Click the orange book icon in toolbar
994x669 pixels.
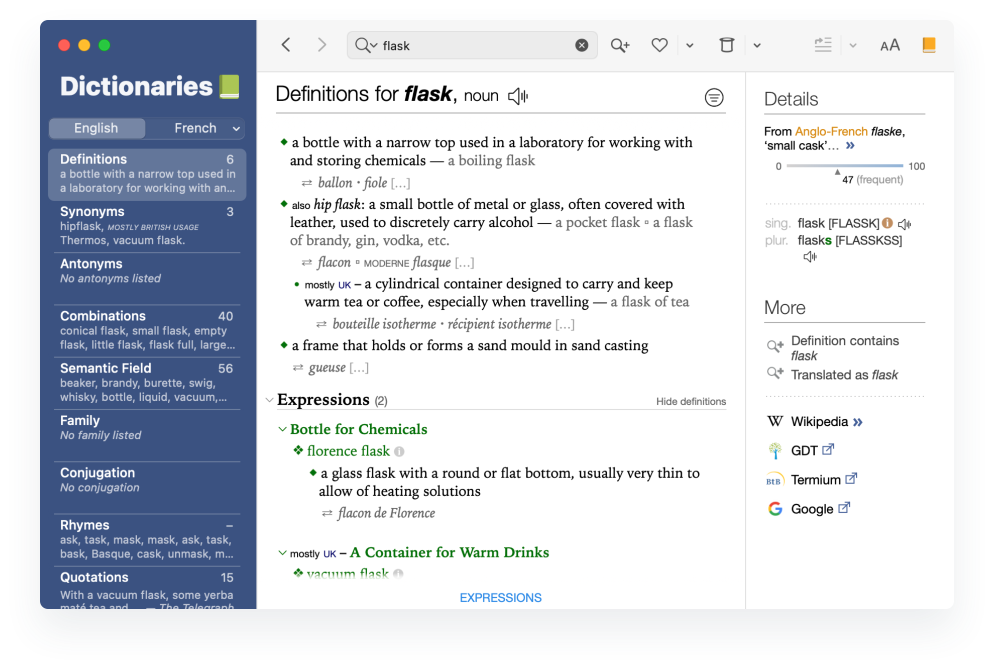(929, 45)
